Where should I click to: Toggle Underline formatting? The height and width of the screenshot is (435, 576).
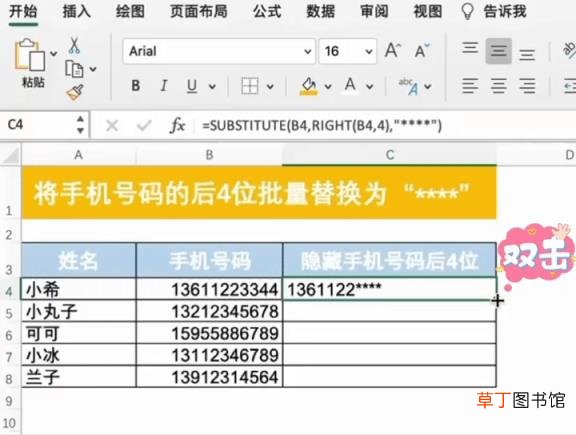point(192,86)
